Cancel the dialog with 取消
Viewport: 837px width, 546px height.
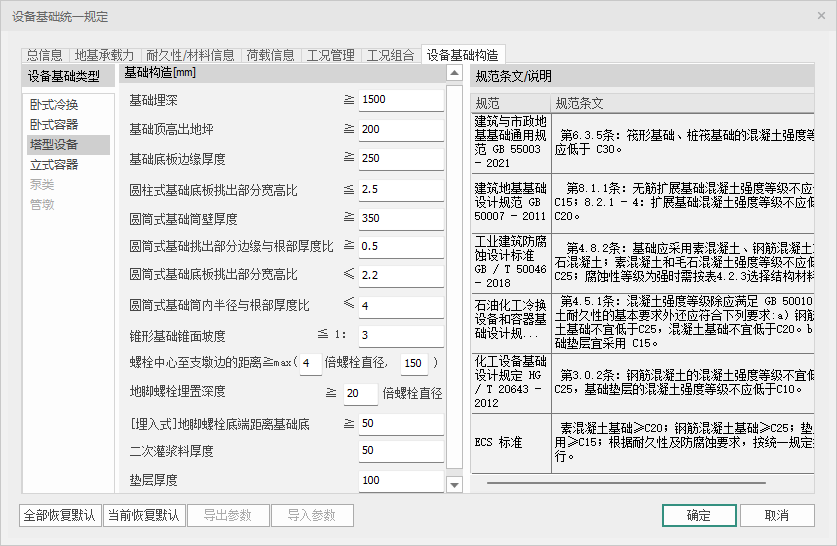coord(776,516)
